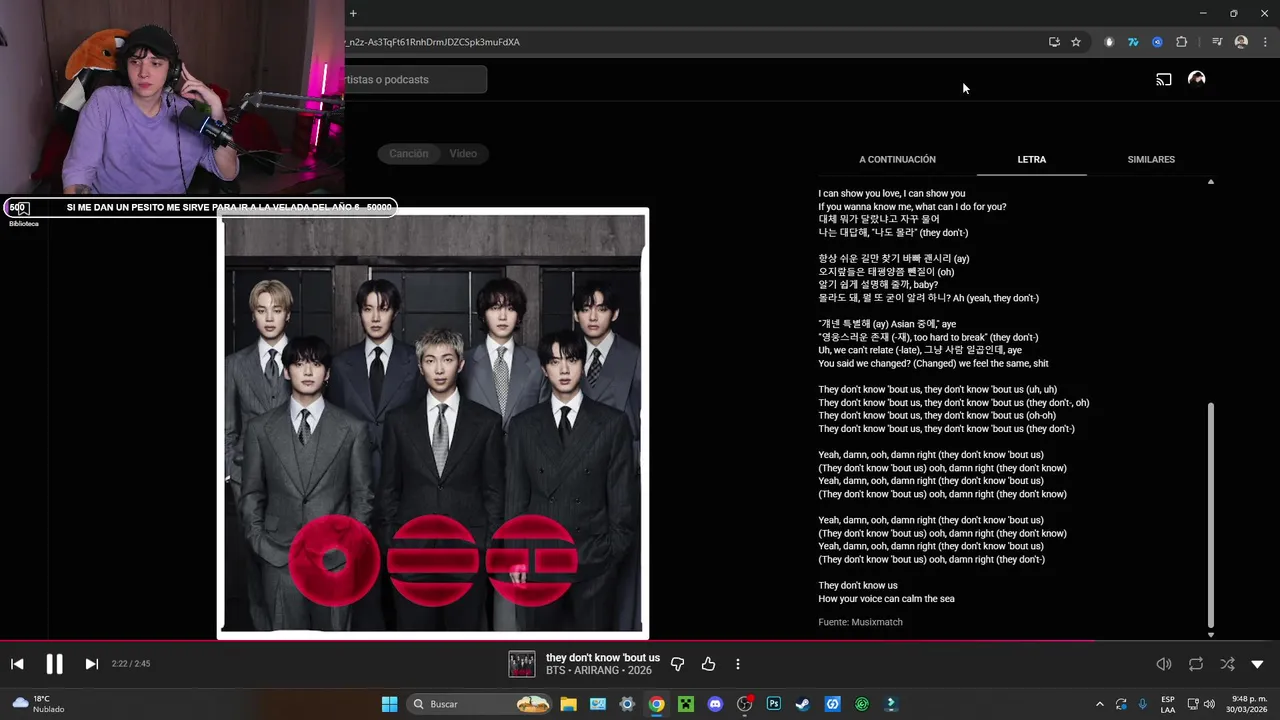Open the grey hand extension icon
Image resolution: width=1280 pixels, height=720 pixels.
1109,42
